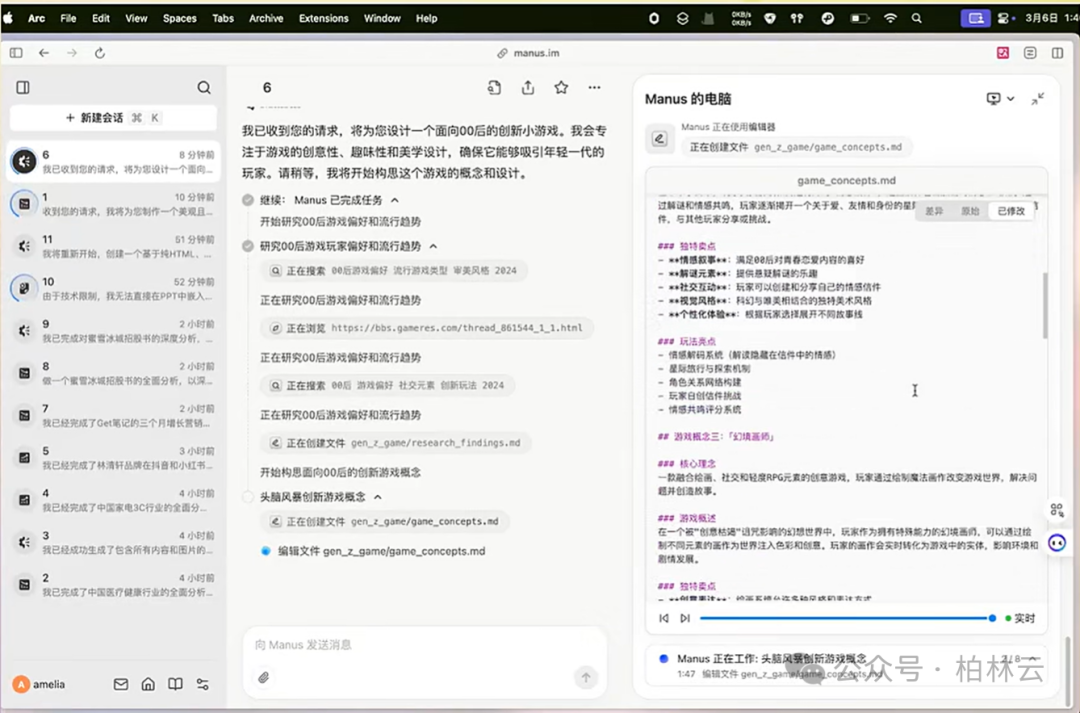Reload the page with the refresh icon
Image resolution: width=1080 pixels, height=713 pixels.
[x=100, y=53]
